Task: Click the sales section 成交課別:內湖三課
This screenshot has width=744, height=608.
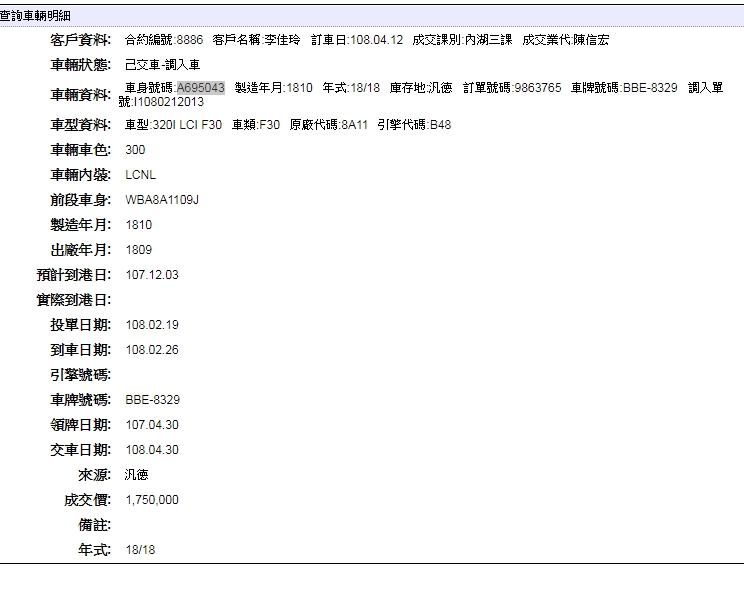Action: (x=463, y=40)
